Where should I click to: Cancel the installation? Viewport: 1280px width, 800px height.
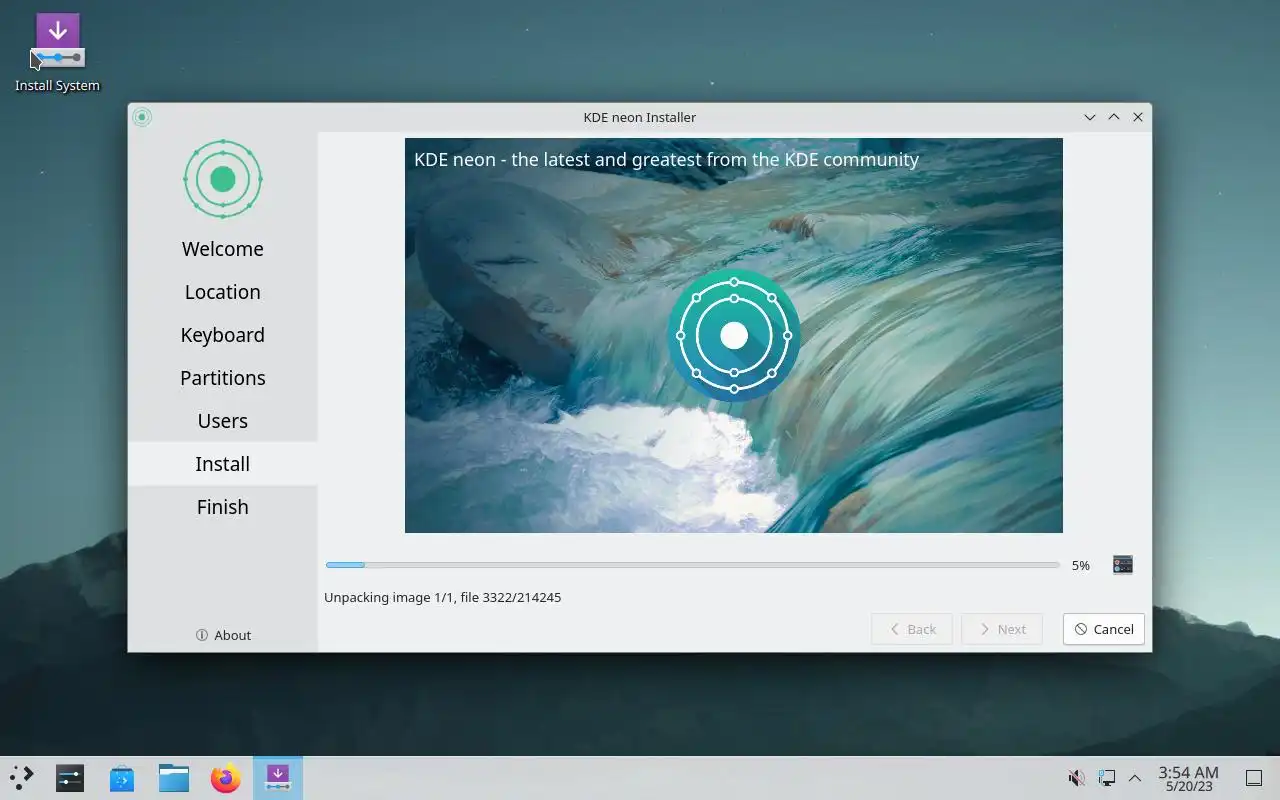(1104, 629)
